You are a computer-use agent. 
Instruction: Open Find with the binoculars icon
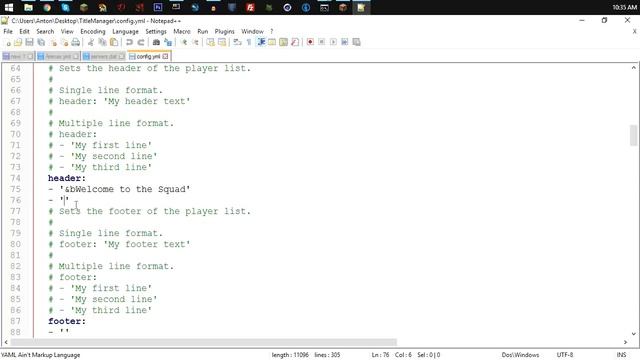click(x=156, y=42)
